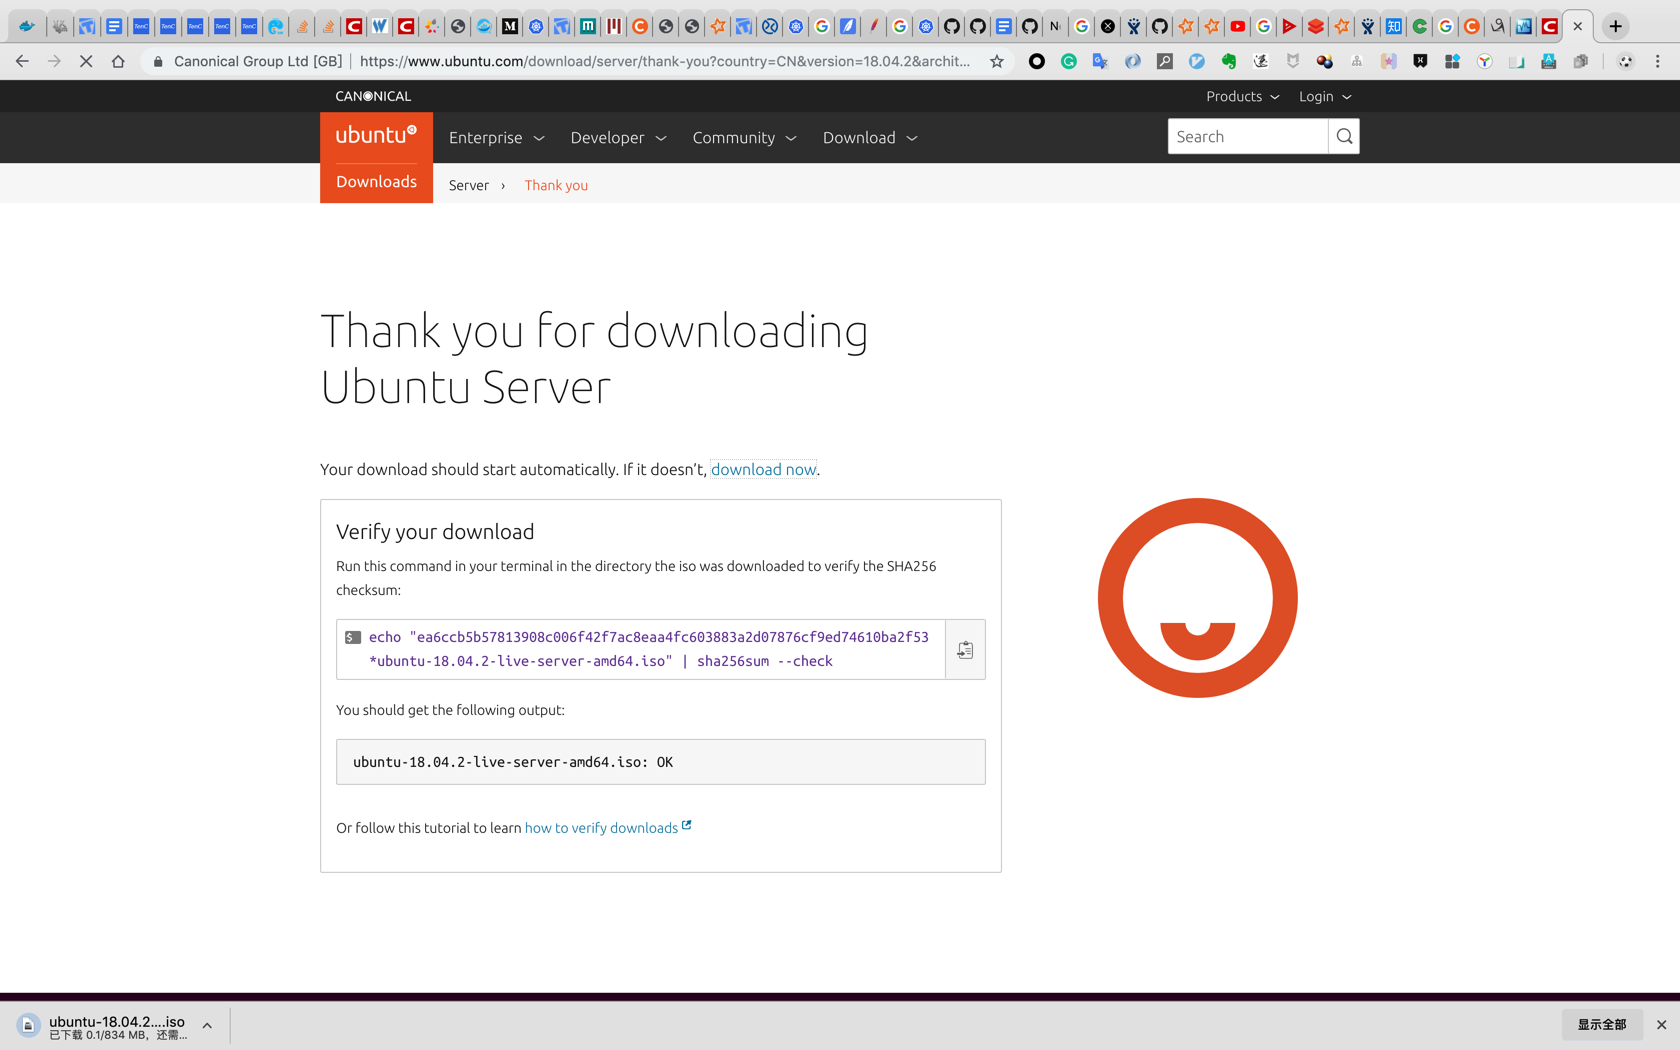The height and width of the screenshot is (1050, 1680).
Task: Open Chrome's three-dot menu
Action: (x=1658, y=61)
